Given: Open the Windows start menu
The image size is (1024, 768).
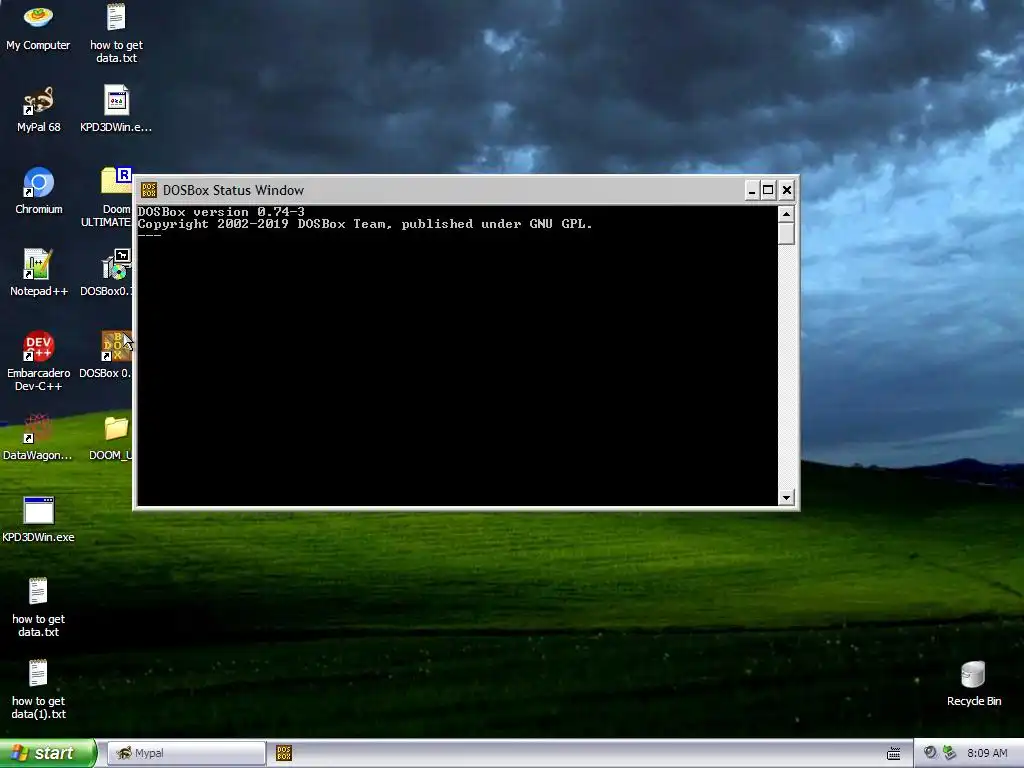Looking at the screenshot, I should (x=48, y=753).
